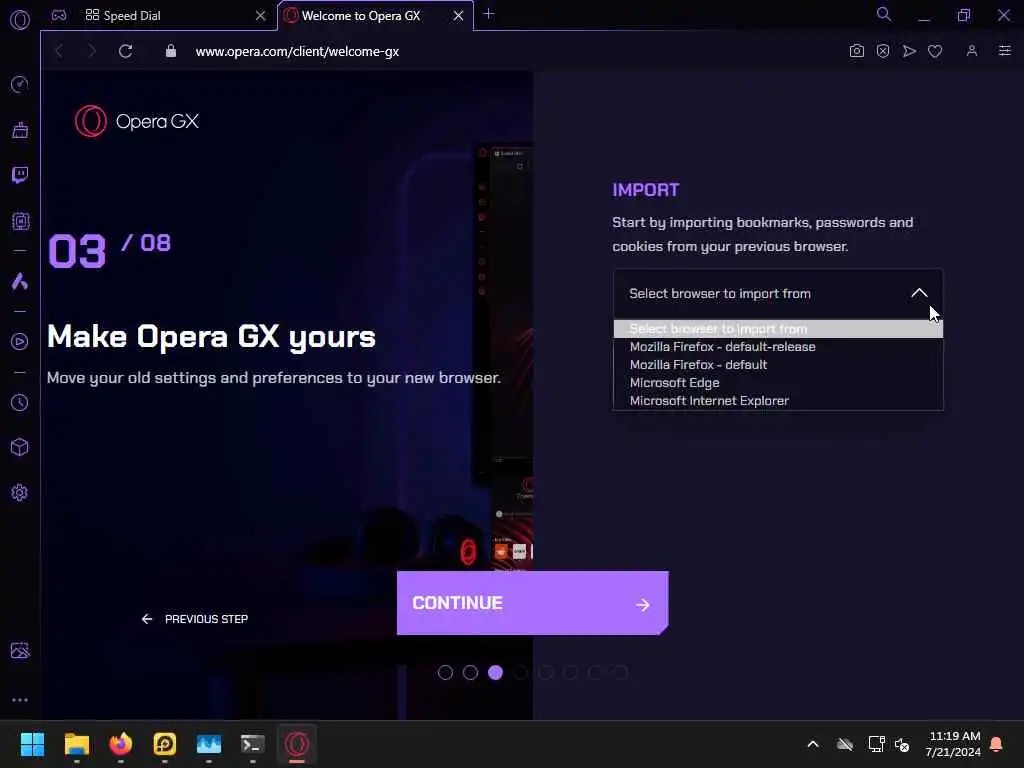This screenshot has width=1024, height=768.
Task: Take a snapshot with camera icon
Action: pos(856,51)
